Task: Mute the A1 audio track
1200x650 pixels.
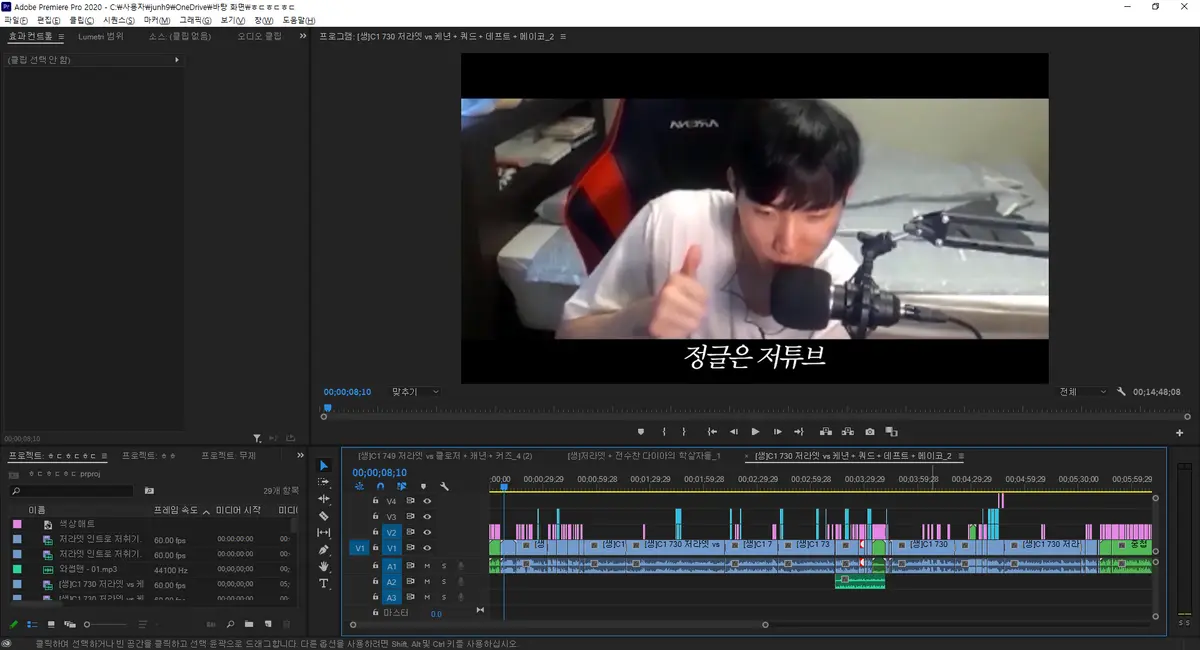Action: coord(427,566)
